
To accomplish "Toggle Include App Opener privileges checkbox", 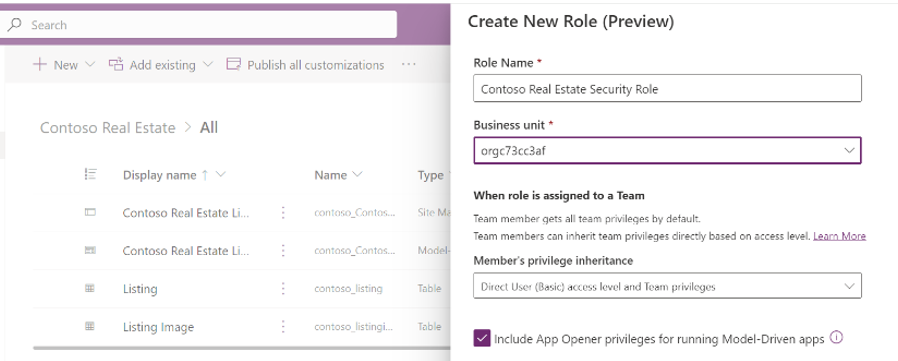I will (482, 339).
